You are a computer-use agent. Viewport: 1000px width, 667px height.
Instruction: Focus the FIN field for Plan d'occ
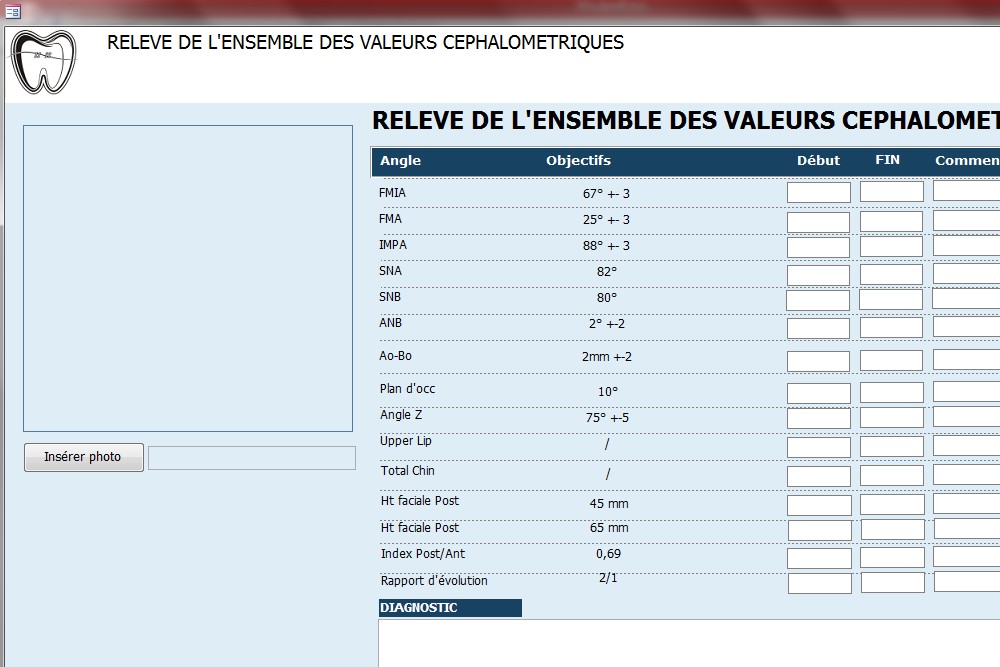[891, 393]
